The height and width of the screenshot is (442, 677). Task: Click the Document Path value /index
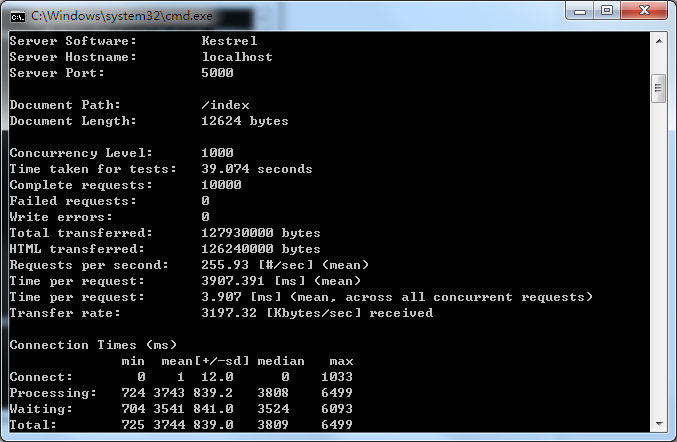coord(225,105)
